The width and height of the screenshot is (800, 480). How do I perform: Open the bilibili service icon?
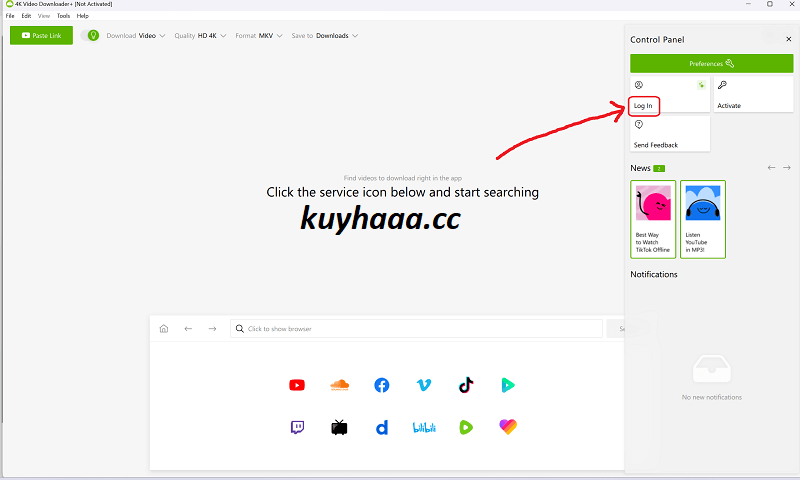coord(424,427)
